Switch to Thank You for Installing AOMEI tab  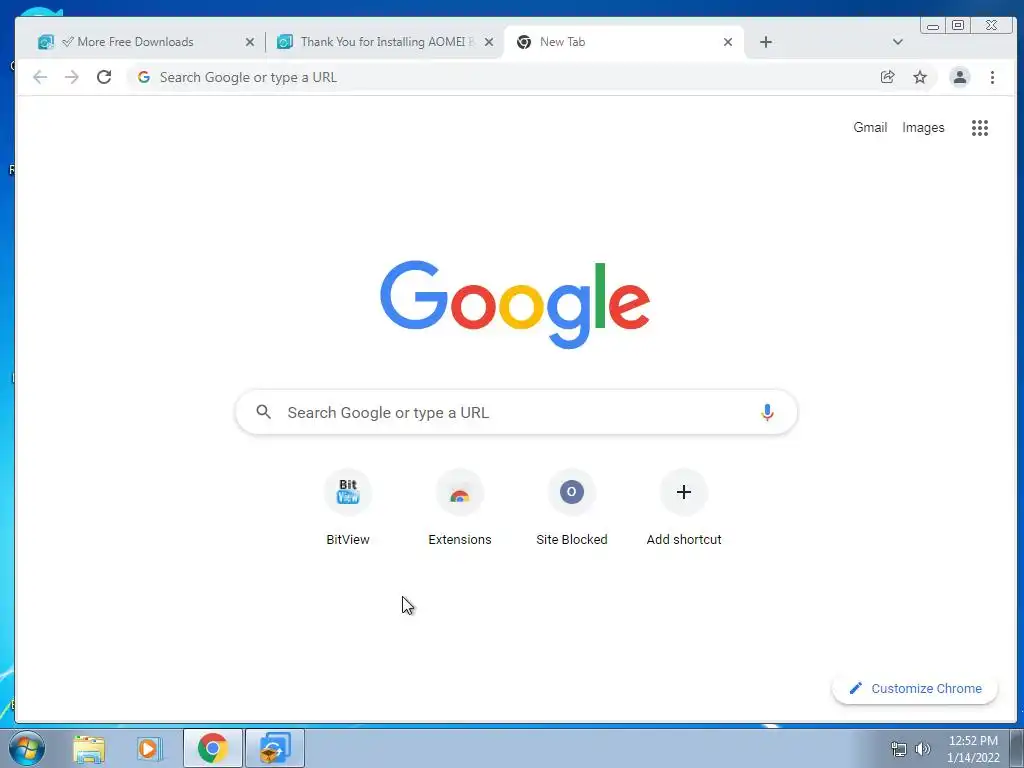(385, 42)
